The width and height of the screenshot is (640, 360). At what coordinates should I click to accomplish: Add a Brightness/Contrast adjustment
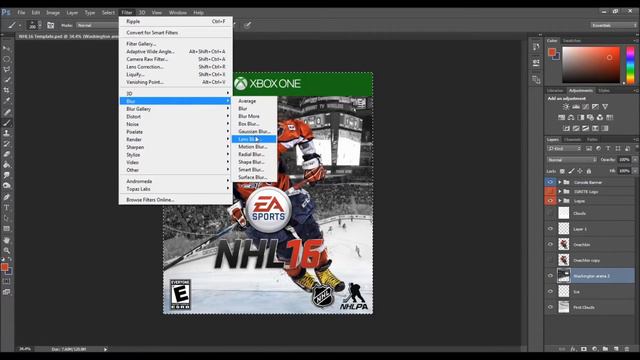(x=566, y=107)
